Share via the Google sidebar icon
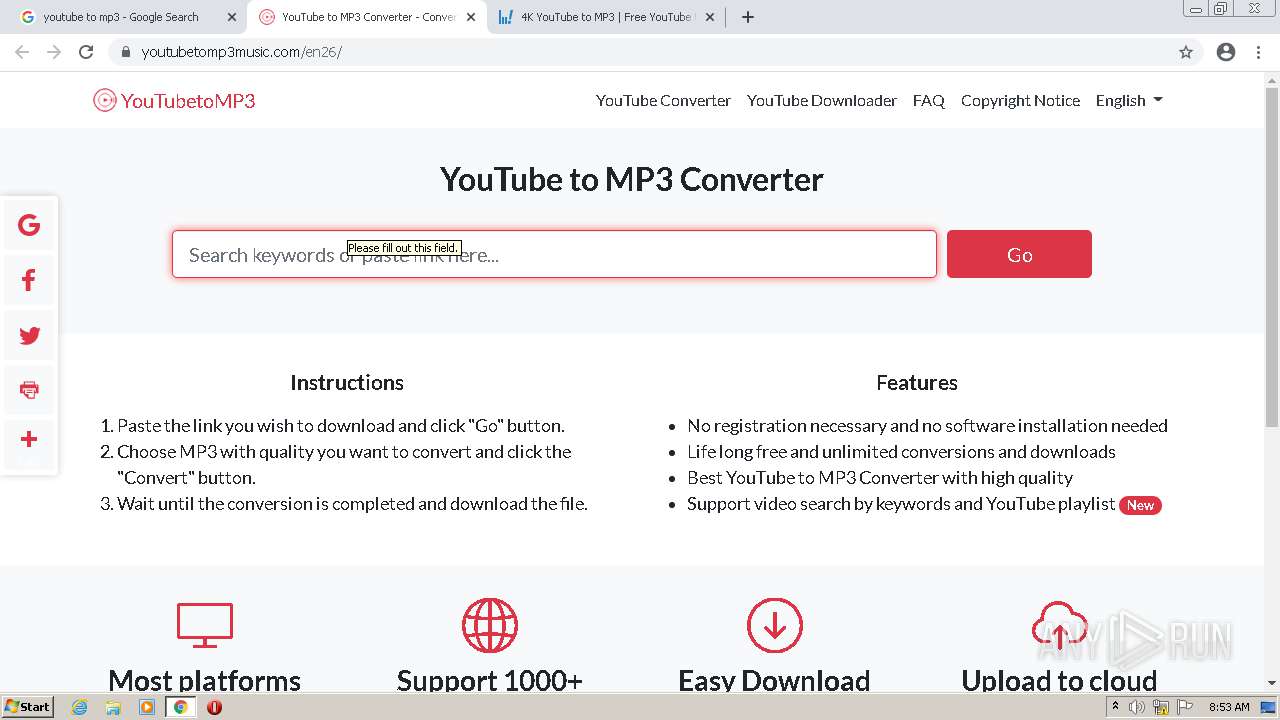 click(29, 225)
